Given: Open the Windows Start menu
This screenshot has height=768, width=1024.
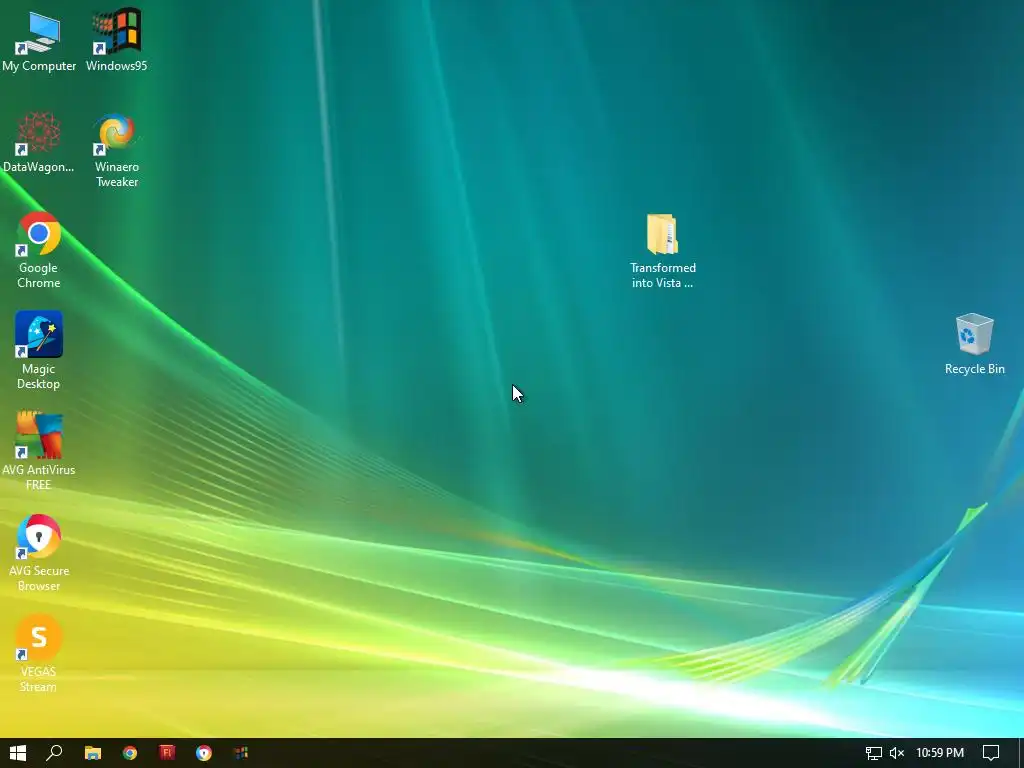Looking at the screenshot, I should point(18,753).
